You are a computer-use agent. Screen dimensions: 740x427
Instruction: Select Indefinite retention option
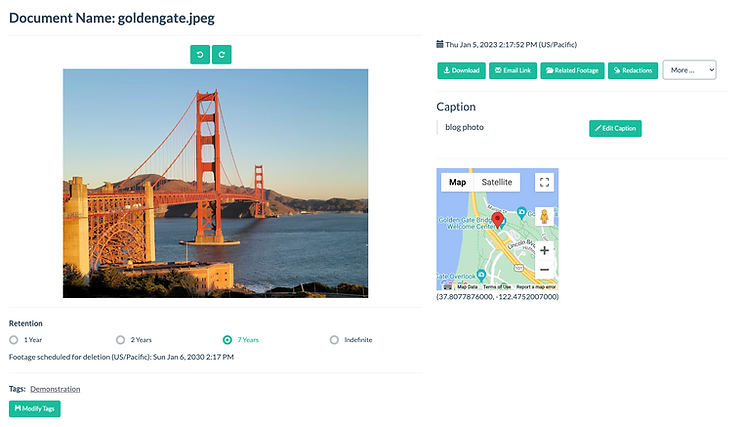(334, 340)
